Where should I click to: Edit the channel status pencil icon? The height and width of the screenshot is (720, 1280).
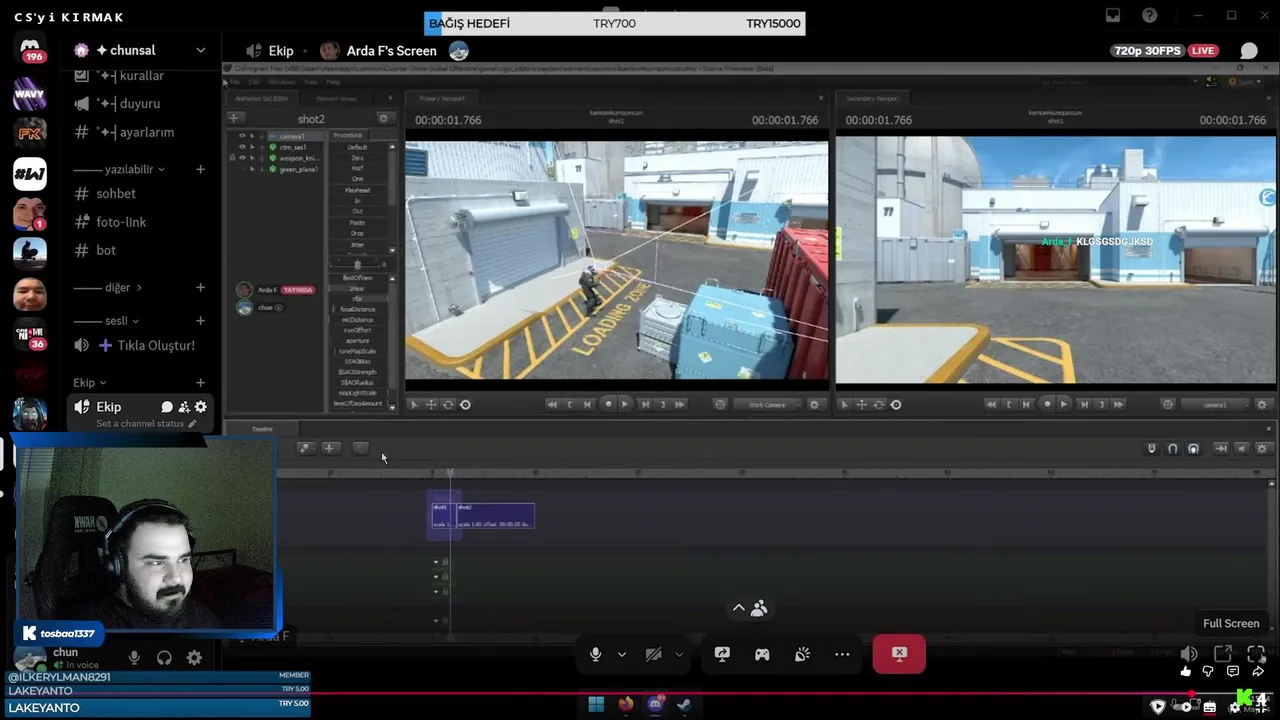point(192,424)
